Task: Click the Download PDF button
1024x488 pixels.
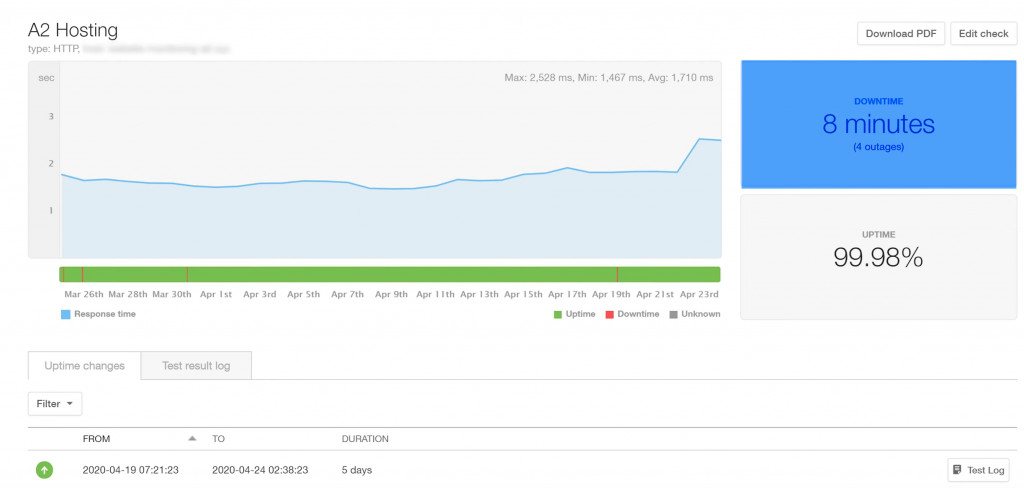Action: (900, 33)
